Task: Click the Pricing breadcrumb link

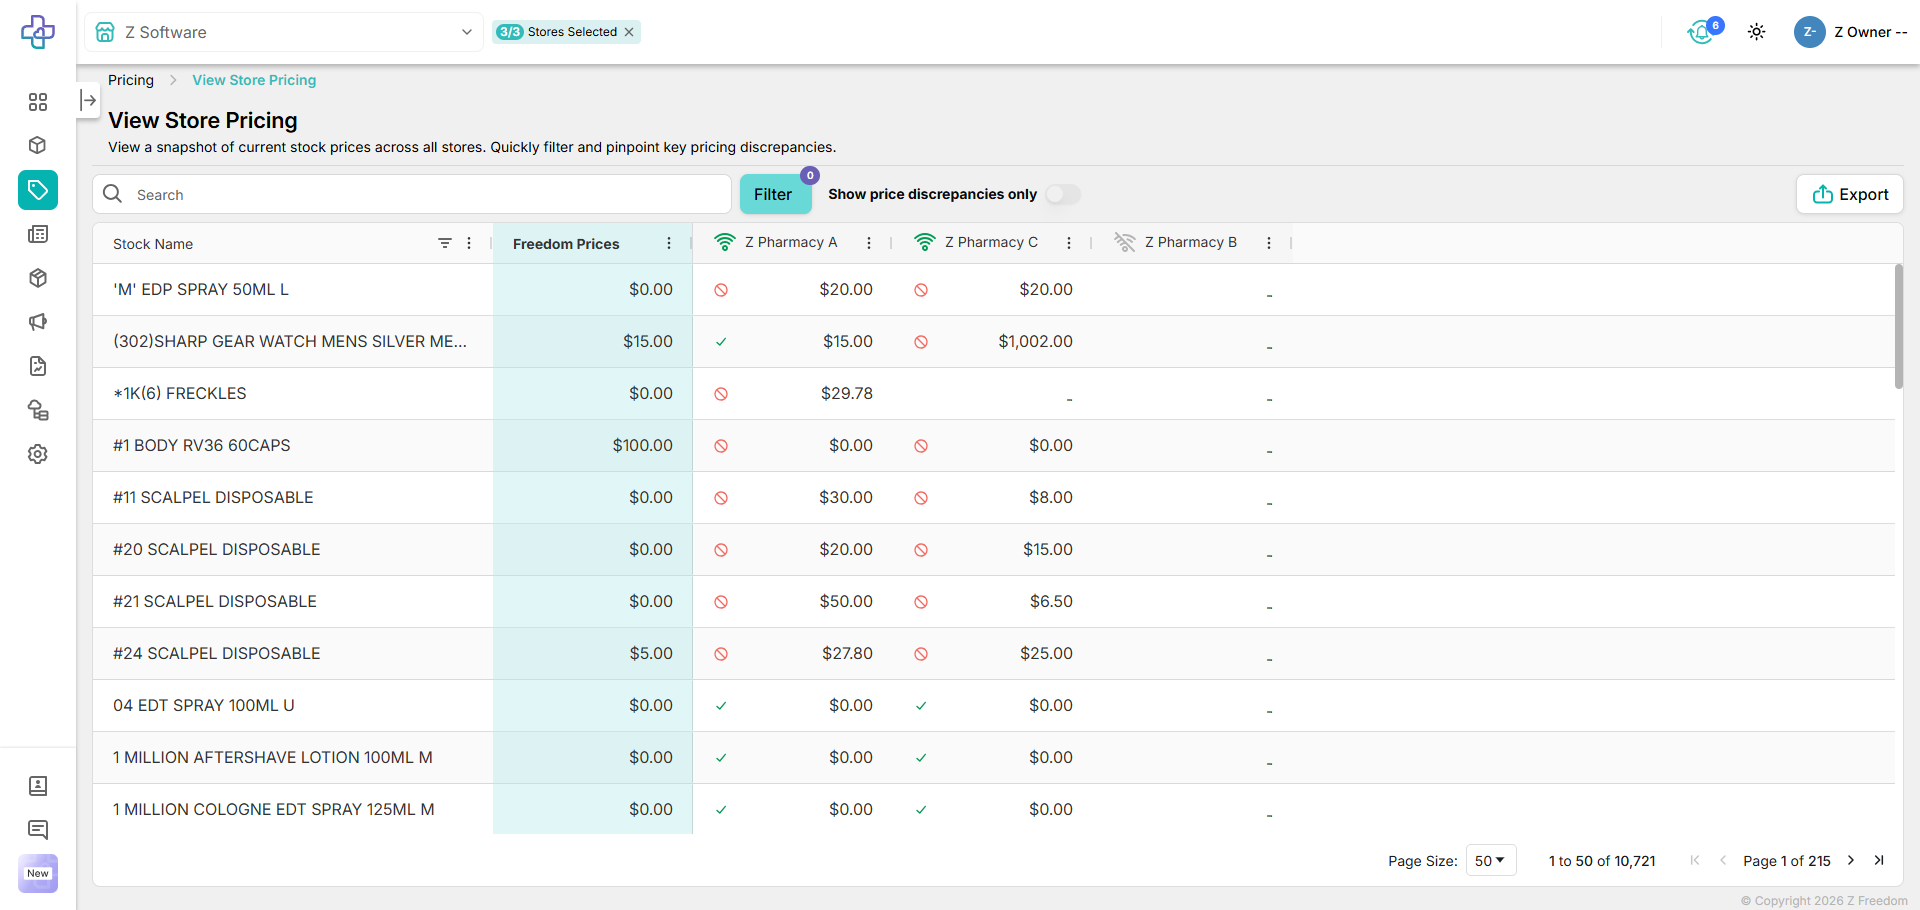Action: (x=131, y=80)
